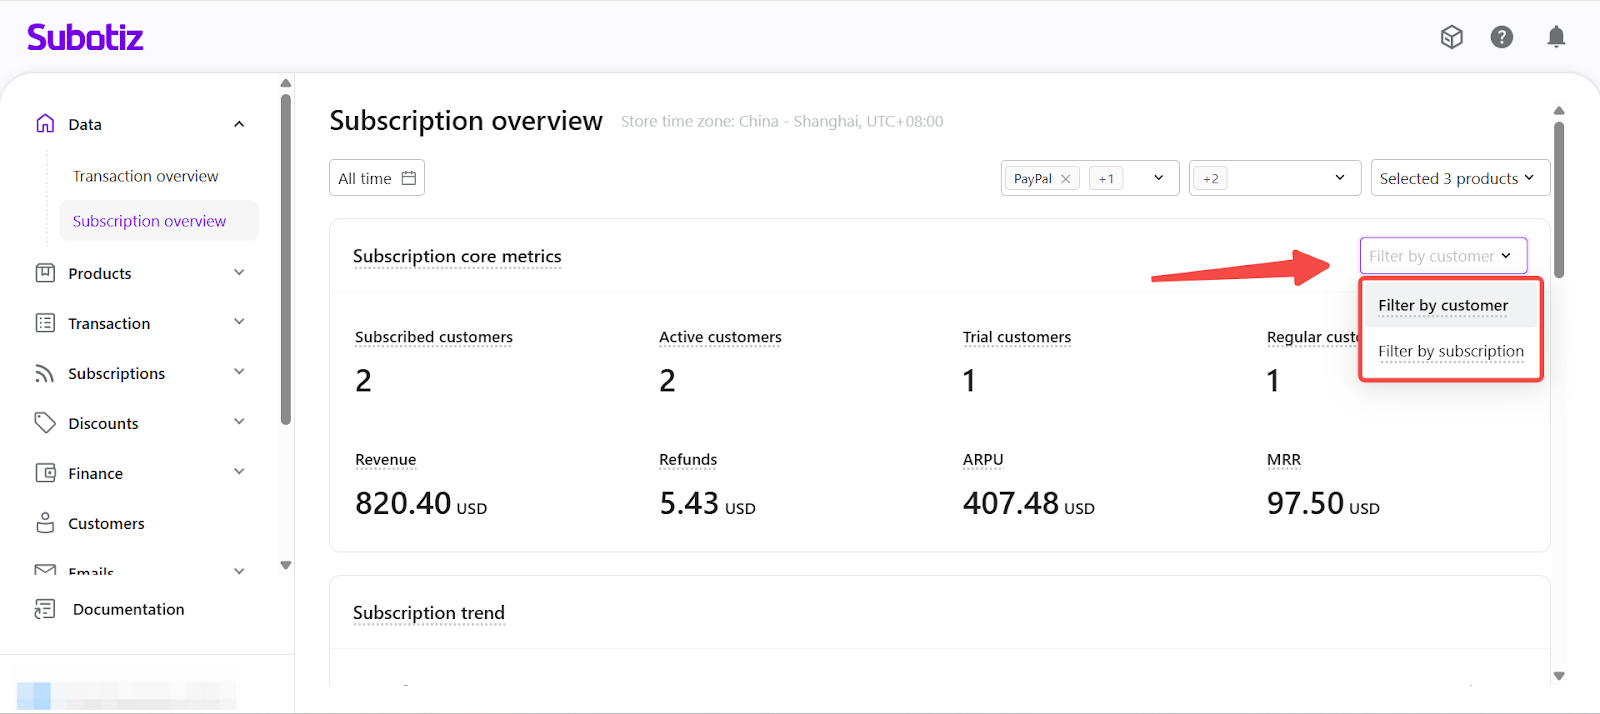Viewport: 1600px width, 714px height.
Task: Click the Subscriptions feed icon
Action: (45, 373)
